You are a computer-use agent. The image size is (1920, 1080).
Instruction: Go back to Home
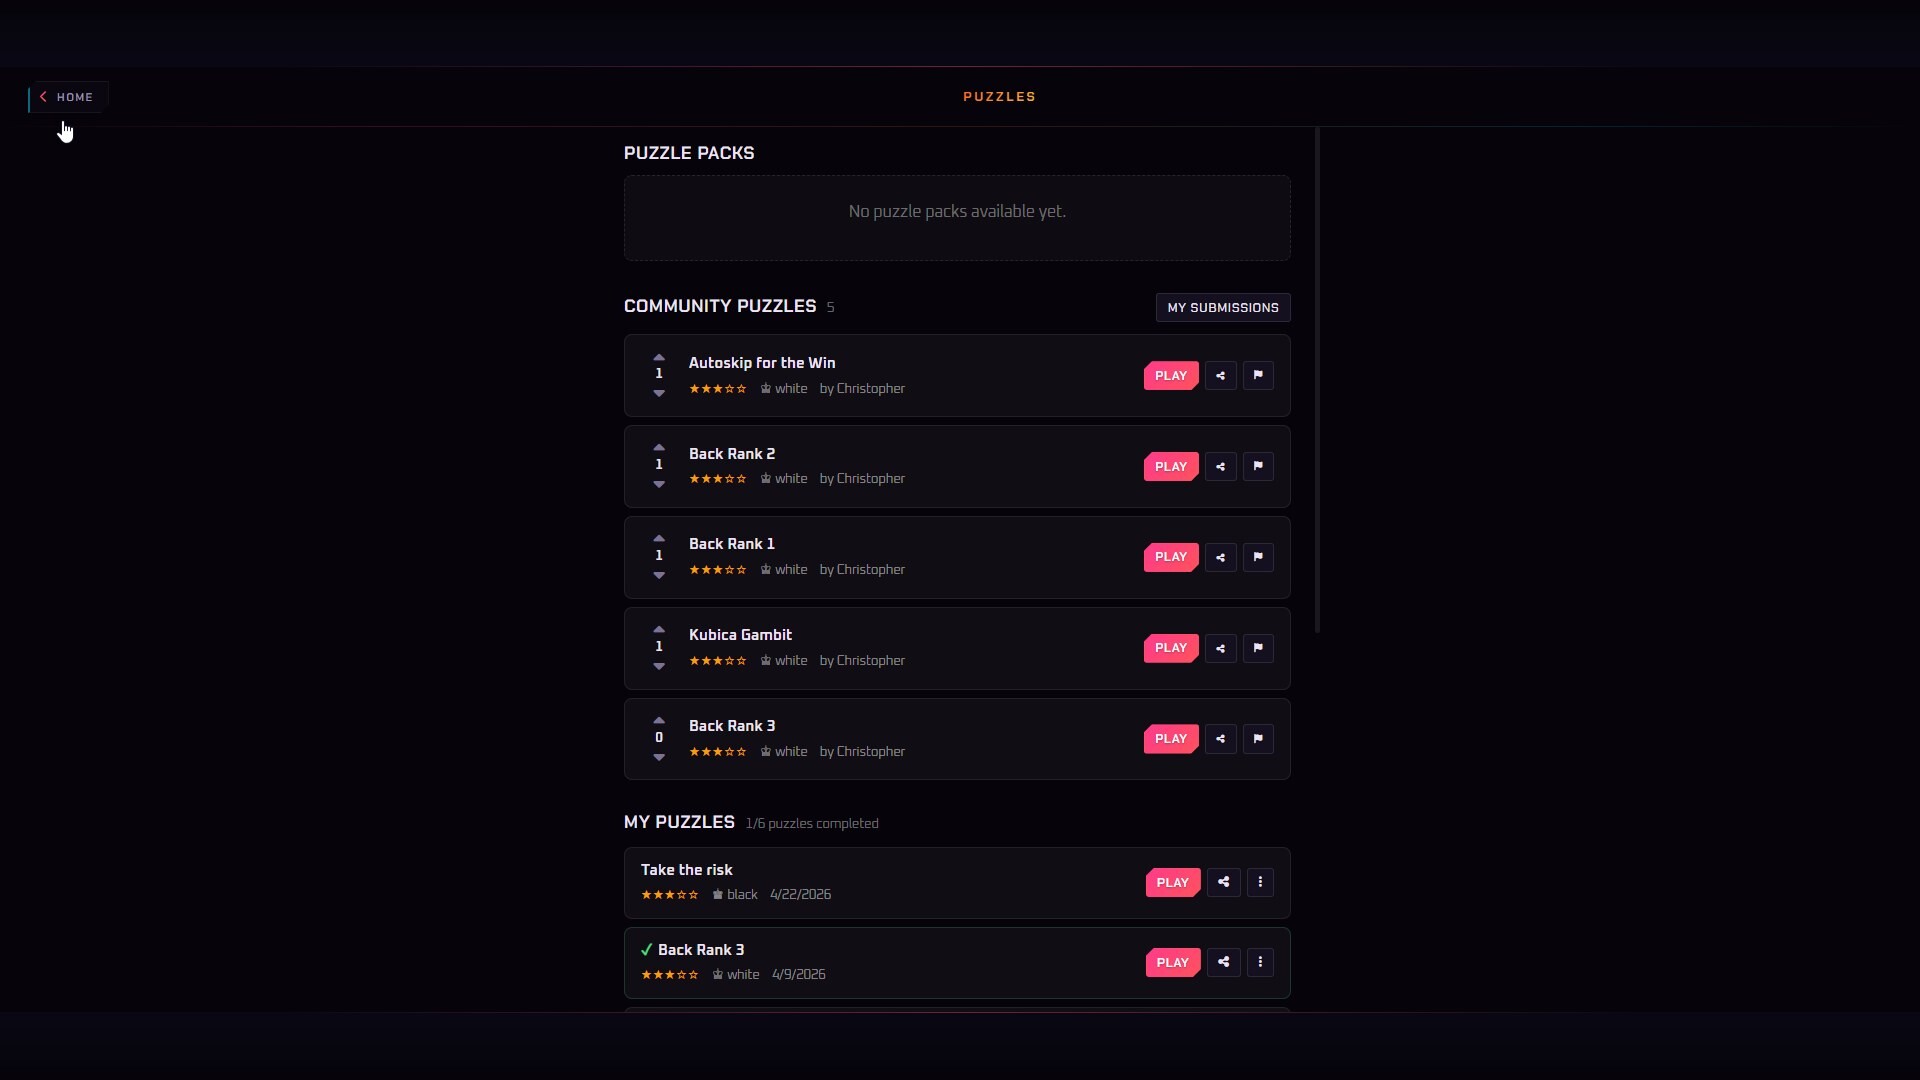pos(68,97)
